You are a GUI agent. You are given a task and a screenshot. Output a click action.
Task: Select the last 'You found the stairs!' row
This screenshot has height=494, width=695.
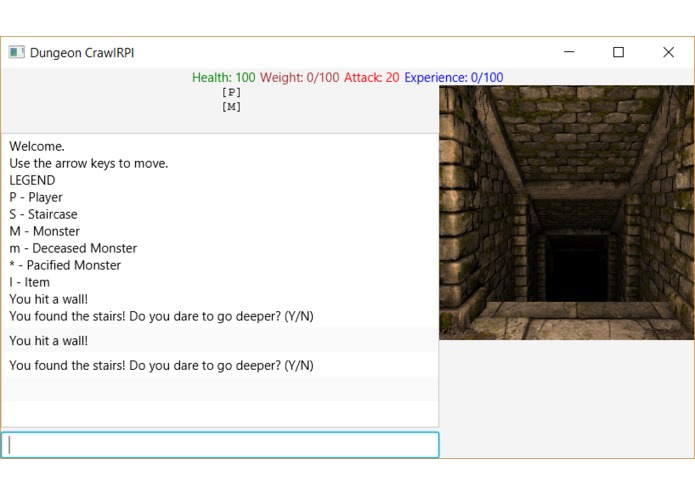(220, 365)
